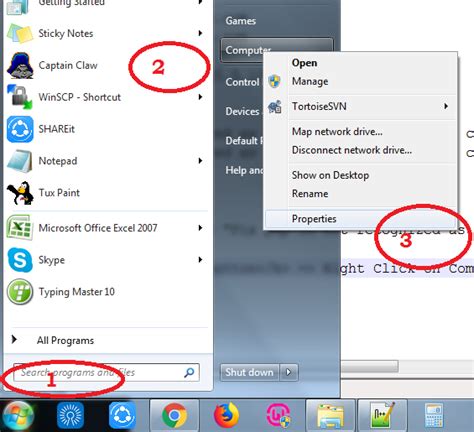The height and width of the screenshot is (432, 474).
Task: Expand TortoiseSVN submenu arrow
Action: click(446, 106)
